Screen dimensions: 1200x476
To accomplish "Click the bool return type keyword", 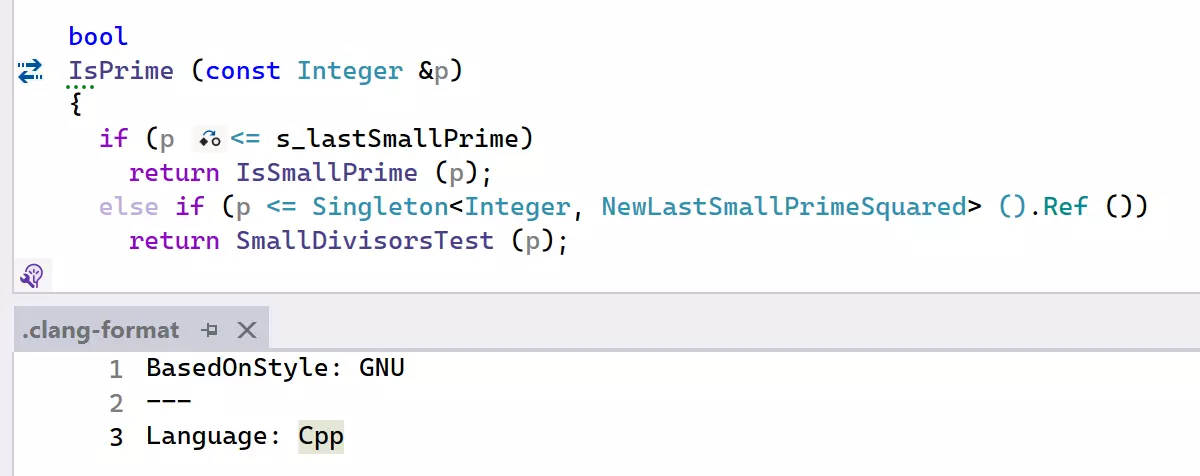I will 98,37.
